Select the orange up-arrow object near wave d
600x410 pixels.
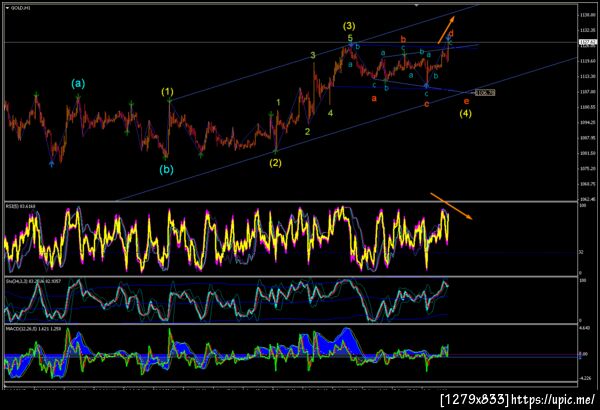coord(446,29)
